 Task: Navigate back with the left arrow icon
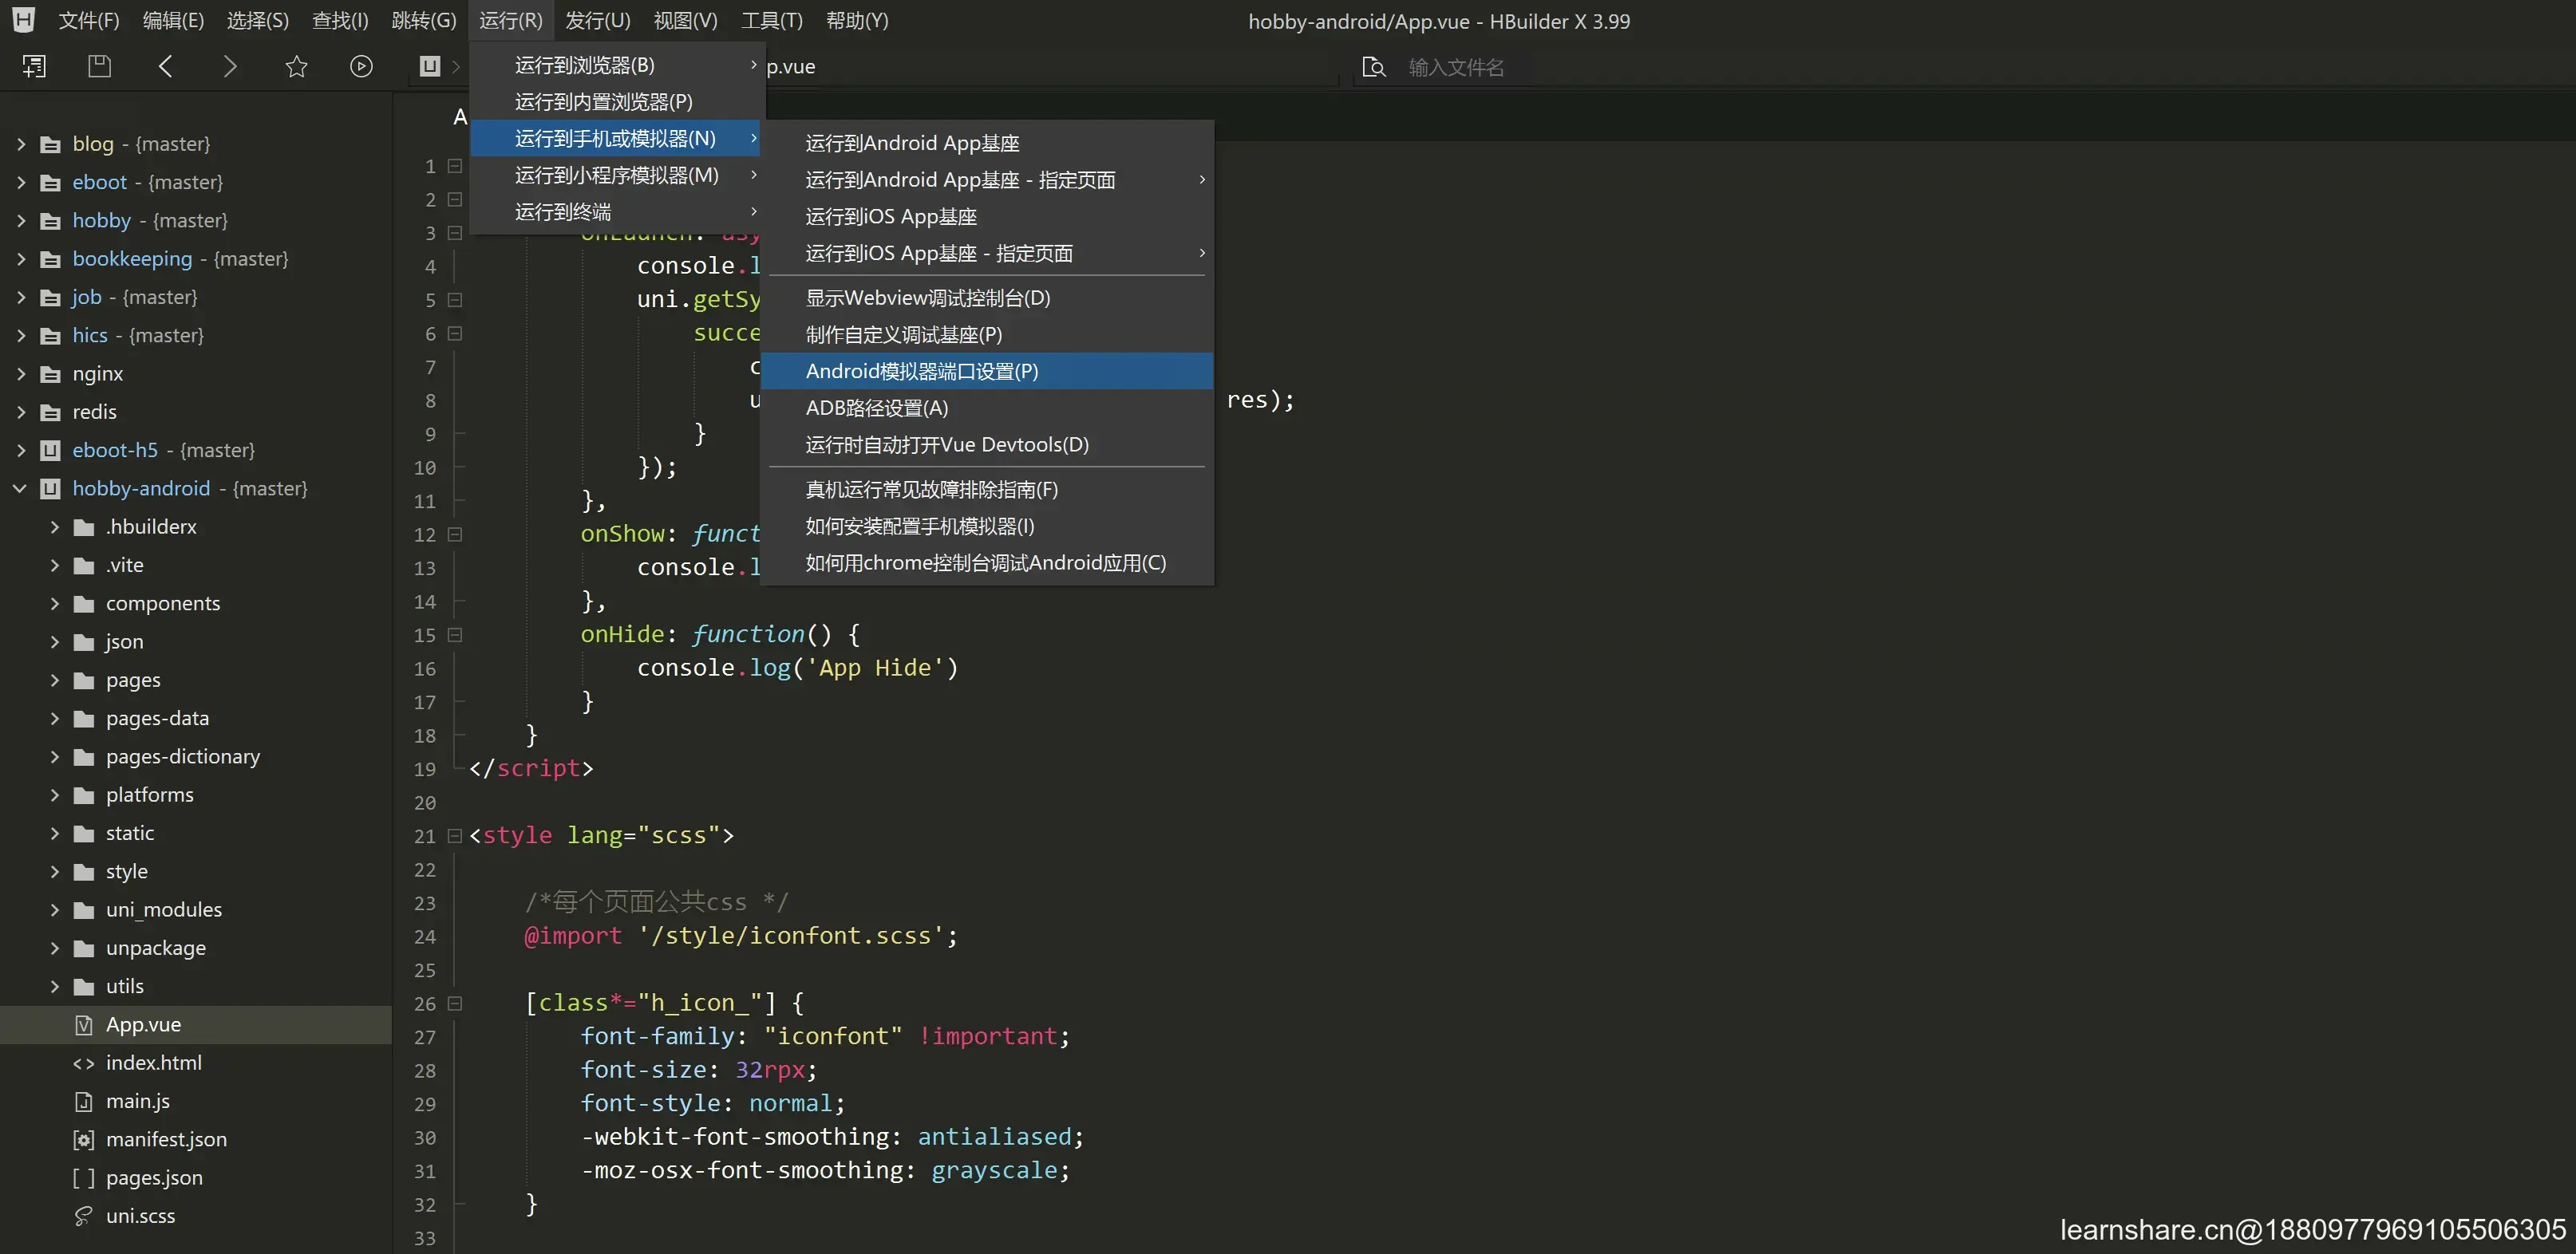pyautogui.click(x=166, y=67)
